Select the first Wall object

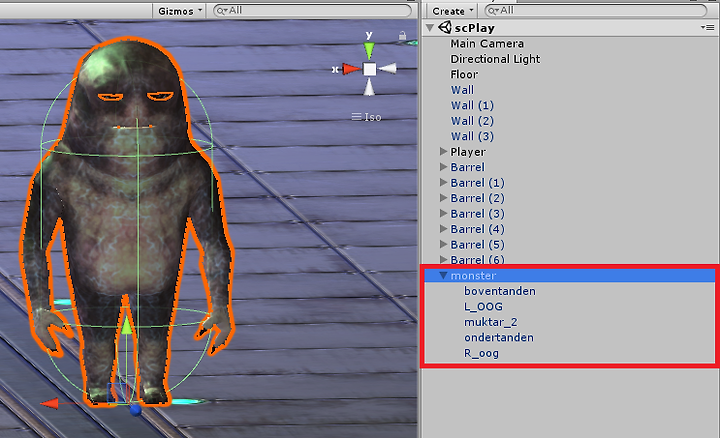(x=462, y=90)
